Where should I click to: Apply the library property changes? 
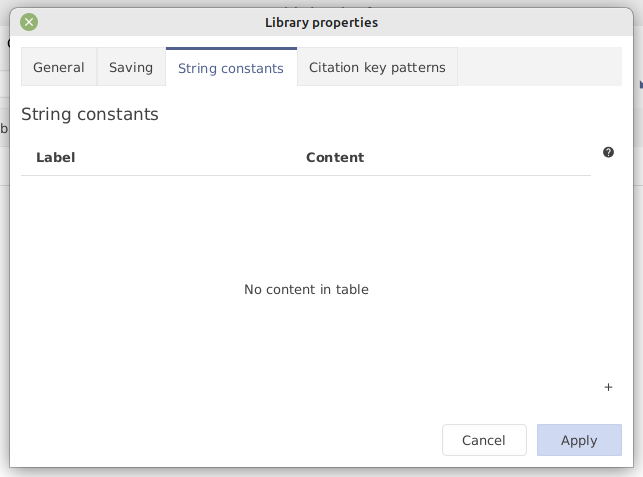pos(579,440)
